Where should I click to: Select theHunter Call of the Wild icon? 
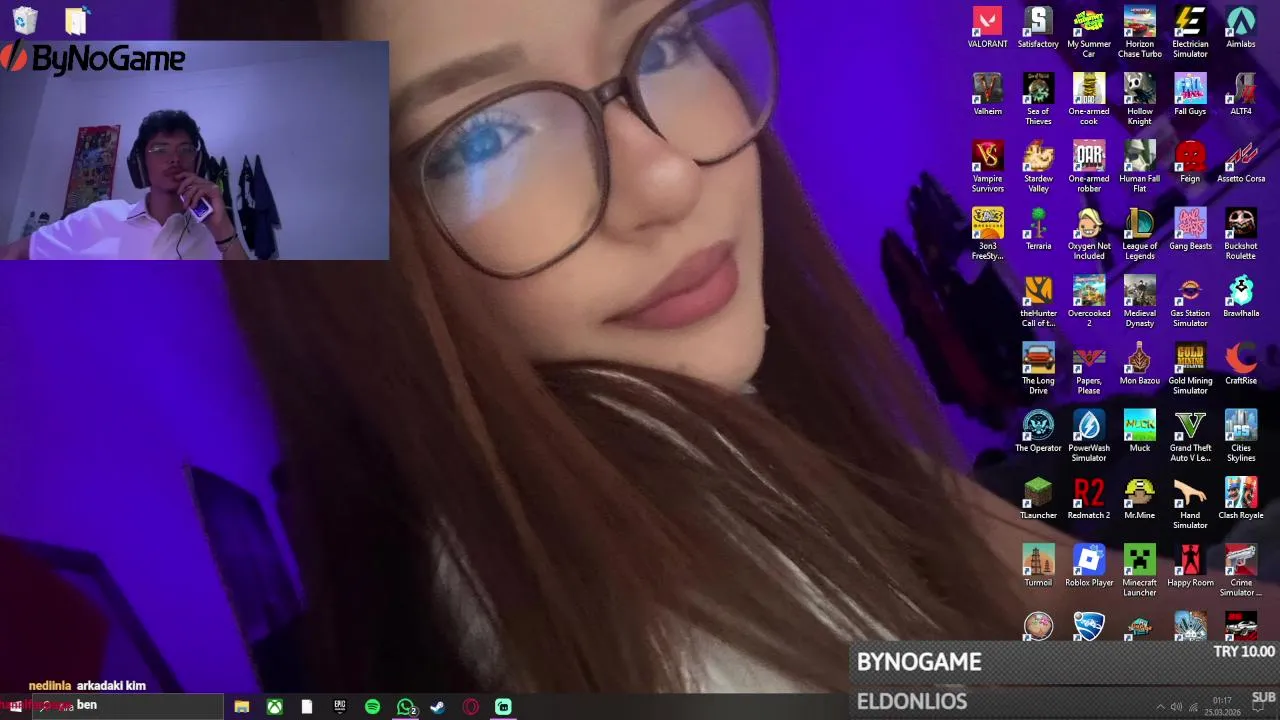1038,300
